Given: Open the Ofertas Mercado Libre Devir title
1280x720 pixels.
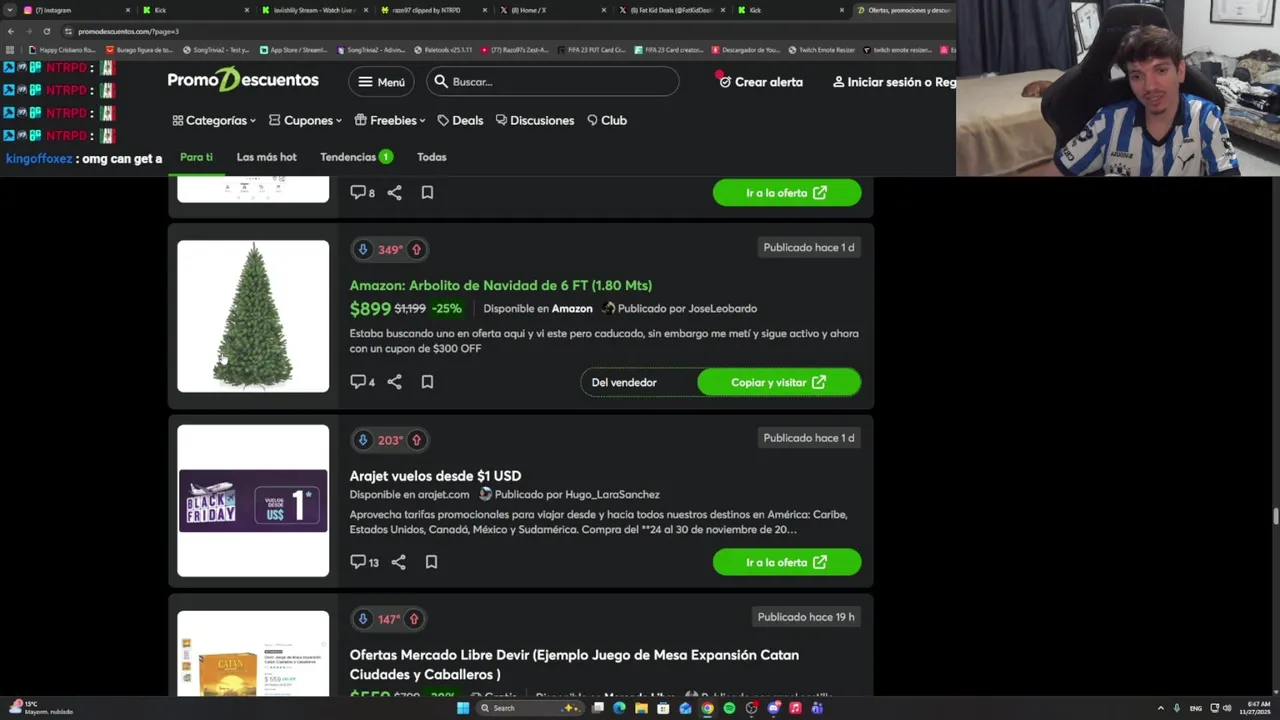Looking at the screenshot, I should pos(574,664).
